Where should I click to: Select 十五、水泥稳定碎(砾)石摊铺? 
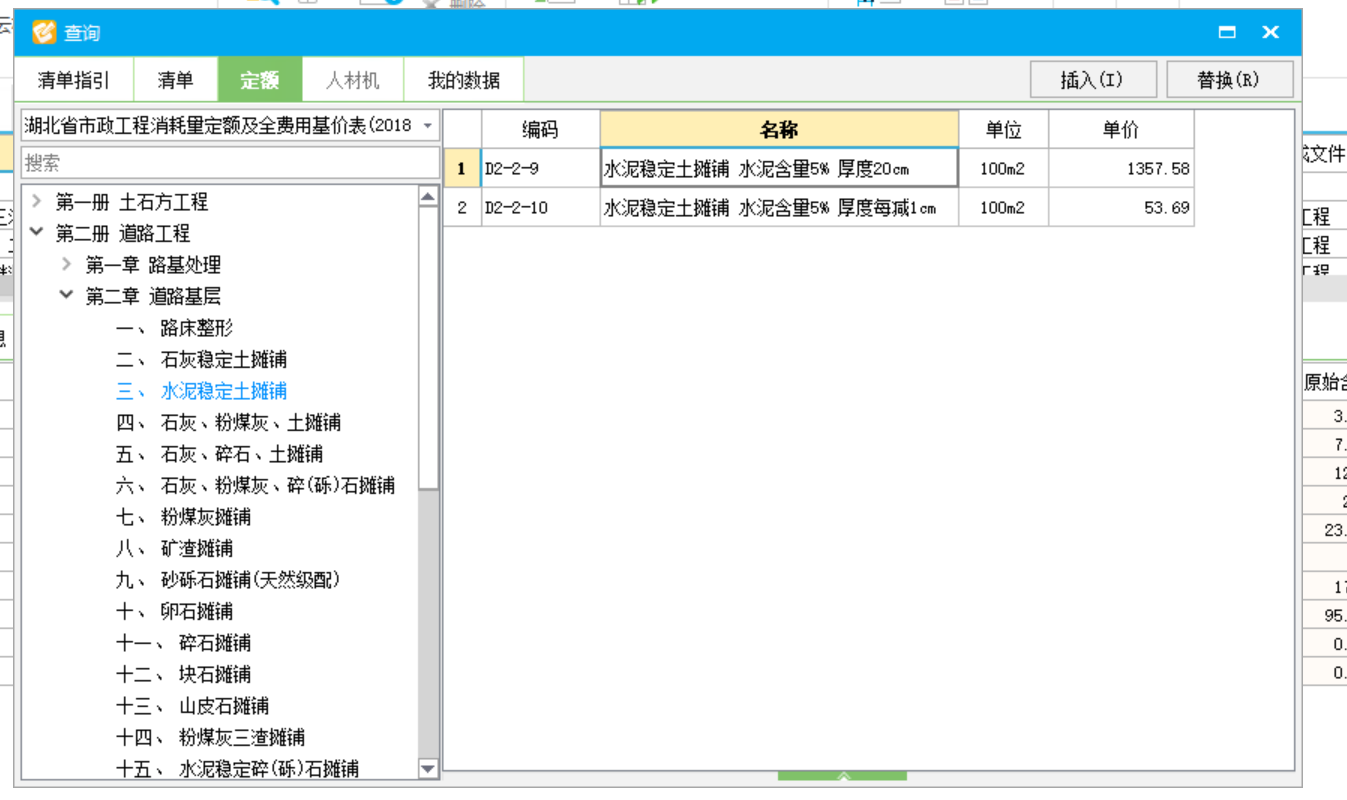point(237,769)
